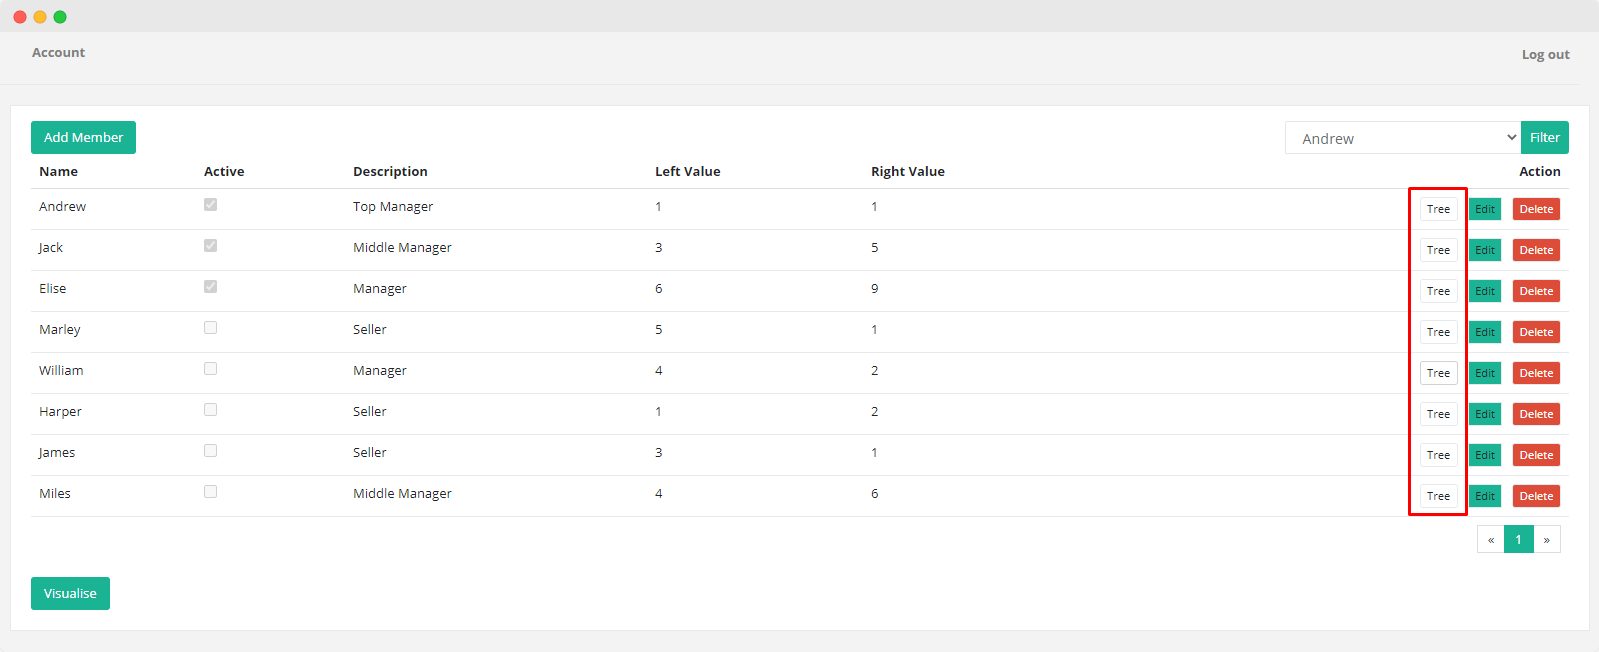Select the Description column header
Image resolution: width=1599 pixels, height=652 pixels.
click(x=390, y=172)
